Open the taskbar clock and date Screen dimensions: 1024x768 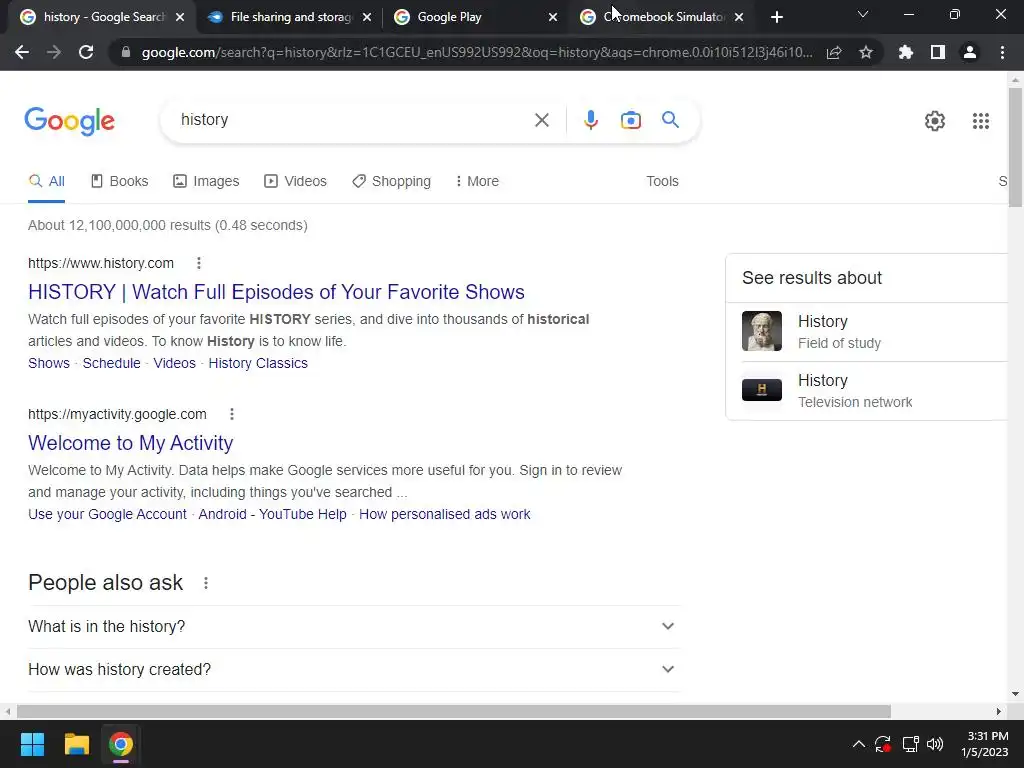(x=985, y=744)
